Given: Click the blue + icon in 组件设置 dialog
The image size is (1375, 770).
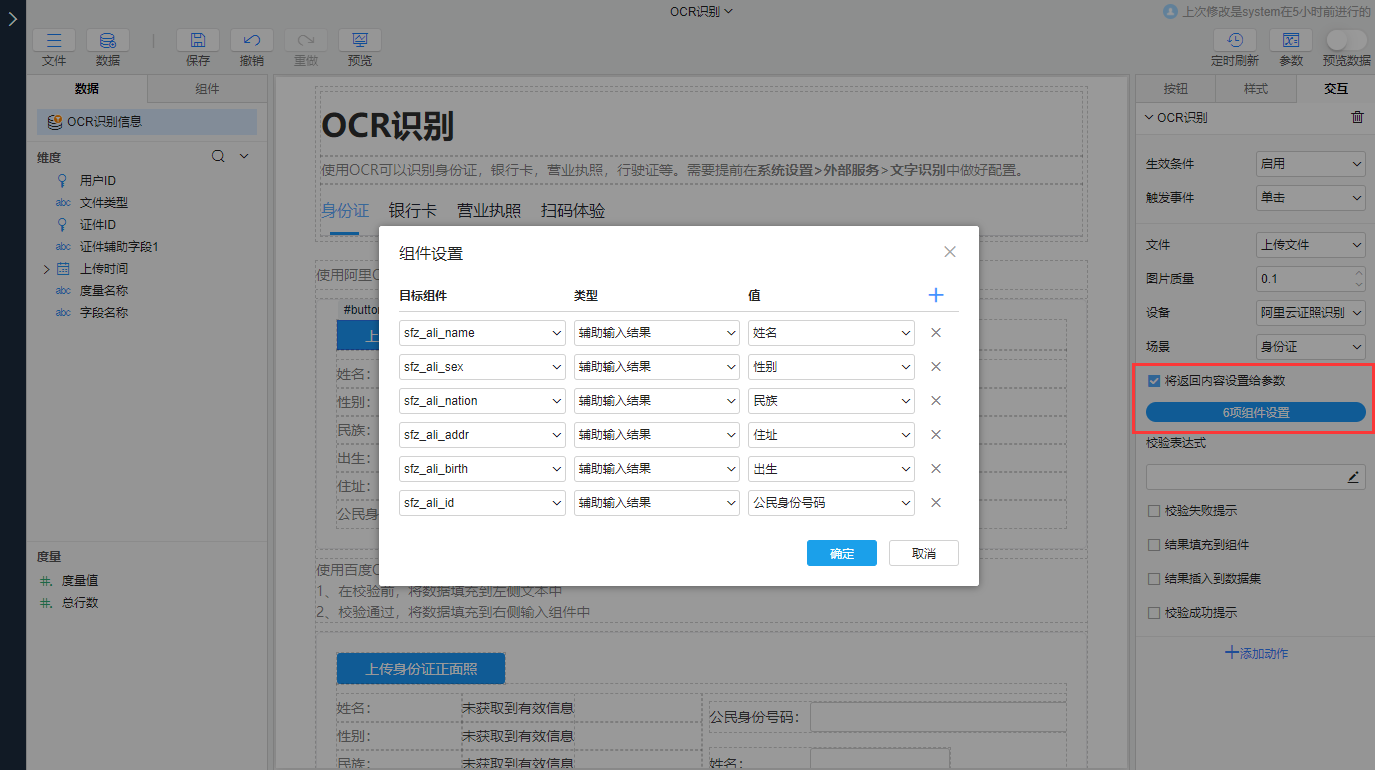Looking at the screenshot, I should 936,294.
